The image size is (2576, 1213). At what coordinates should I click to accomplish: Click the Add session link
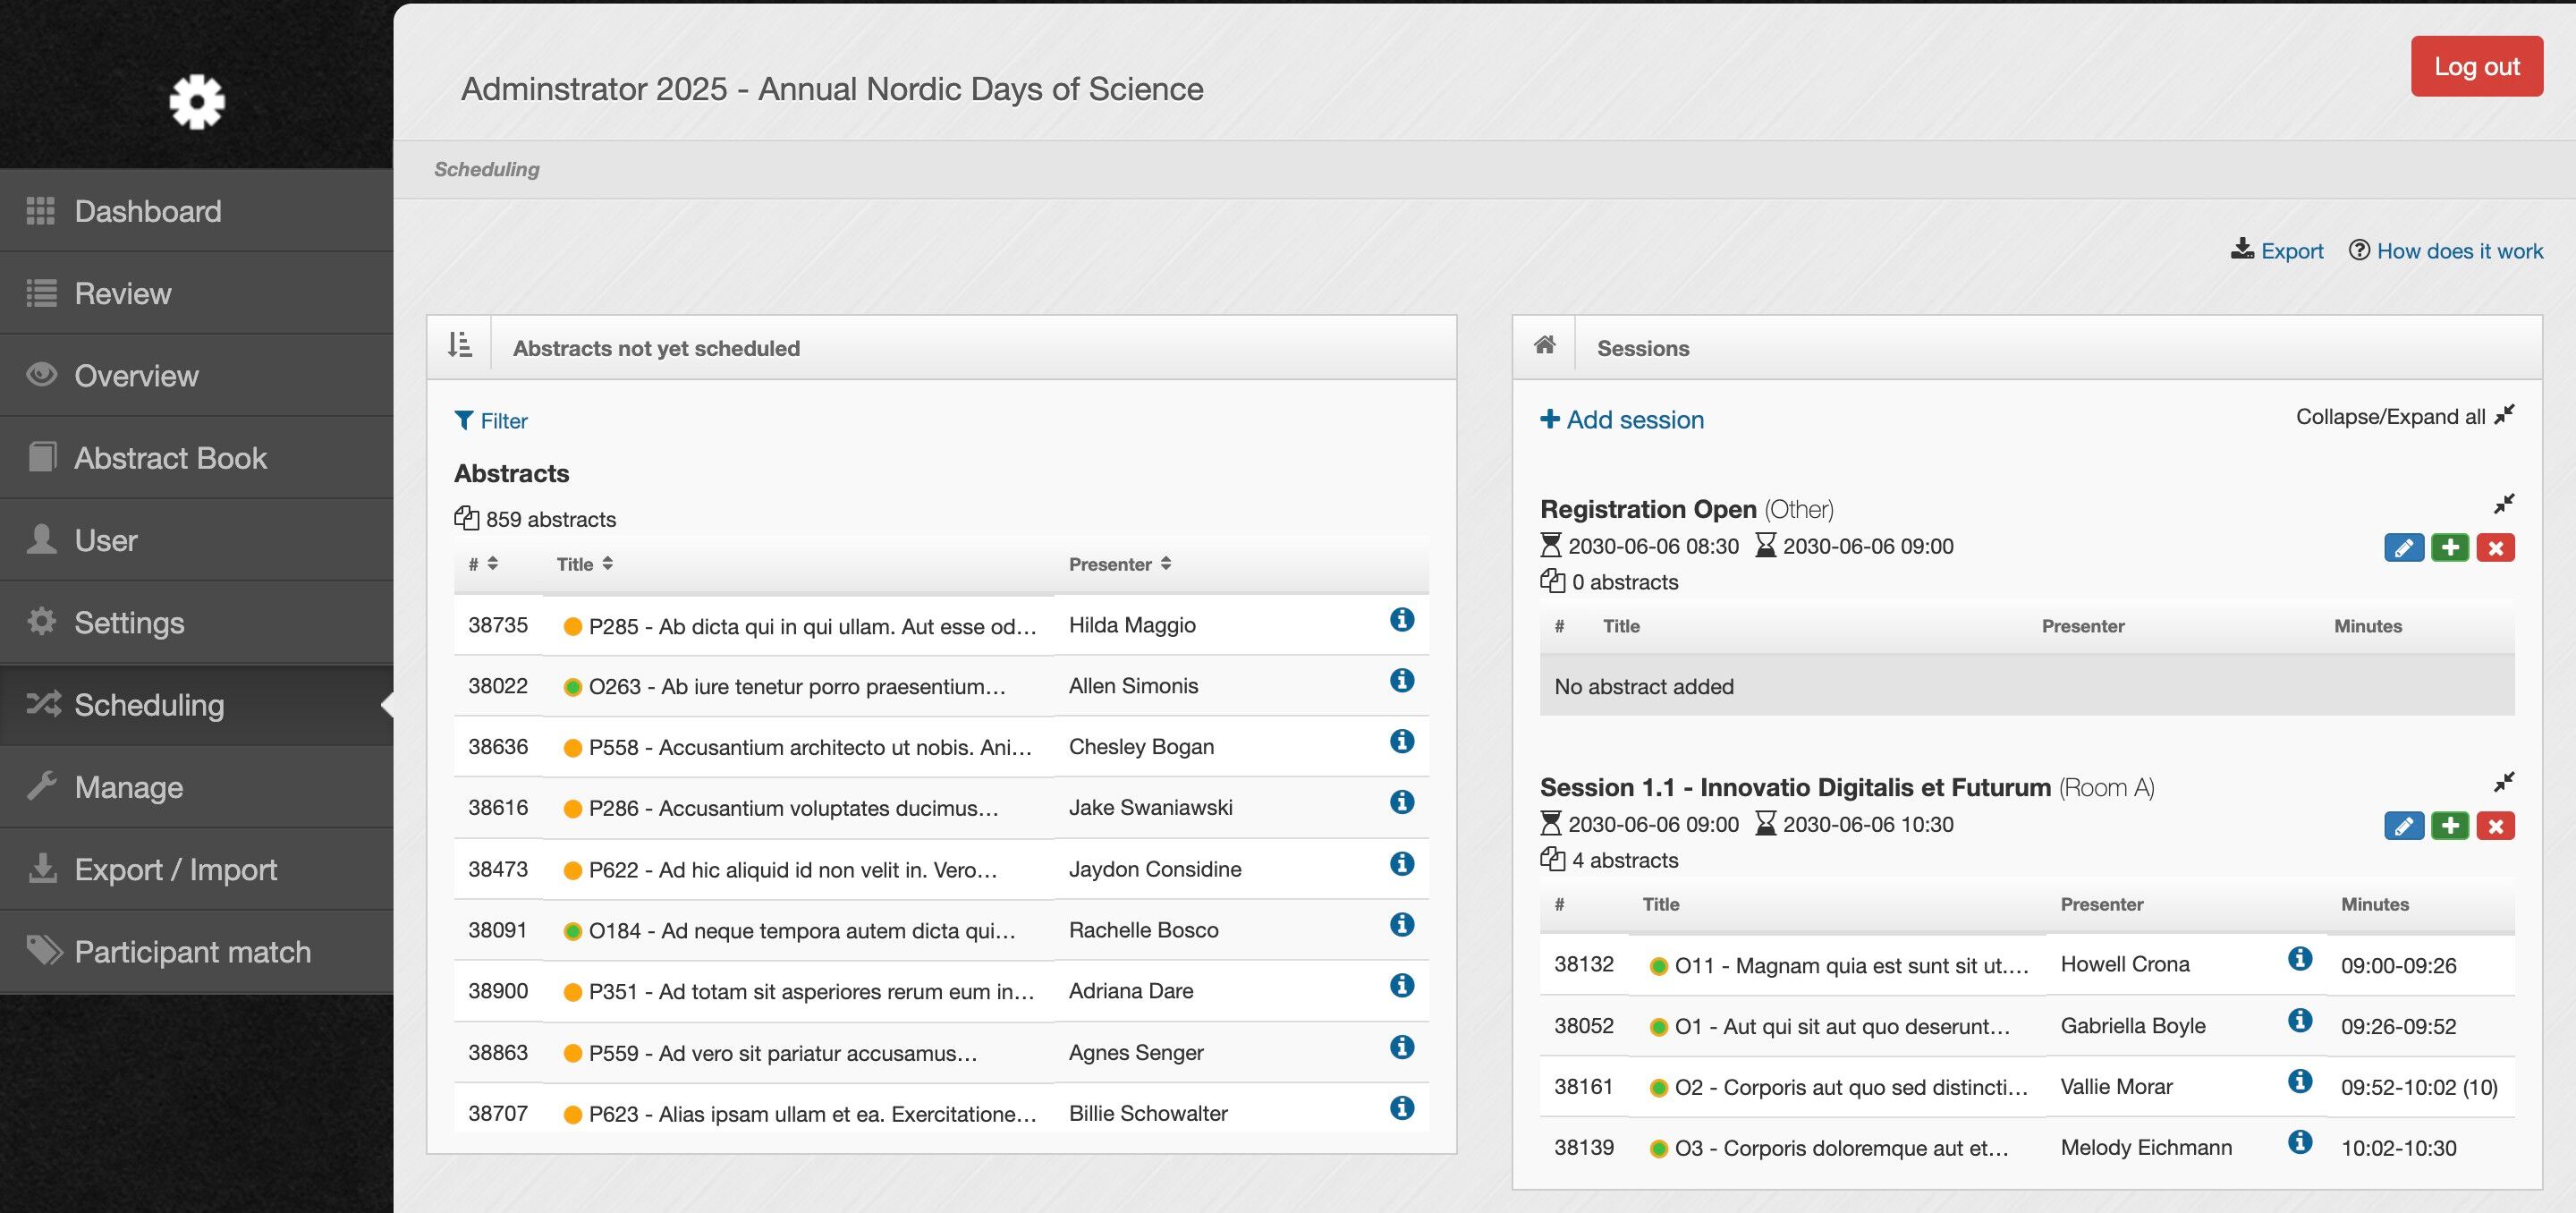click(1621, 420)
